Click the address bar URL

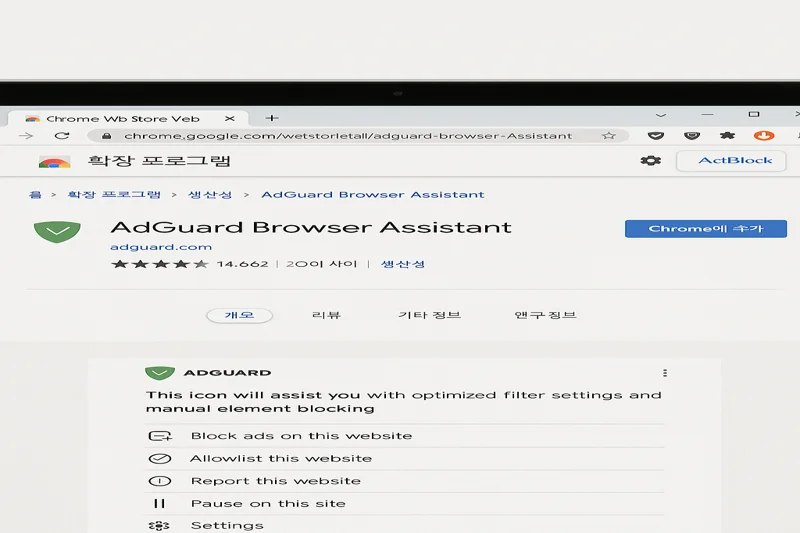[348, 136]
